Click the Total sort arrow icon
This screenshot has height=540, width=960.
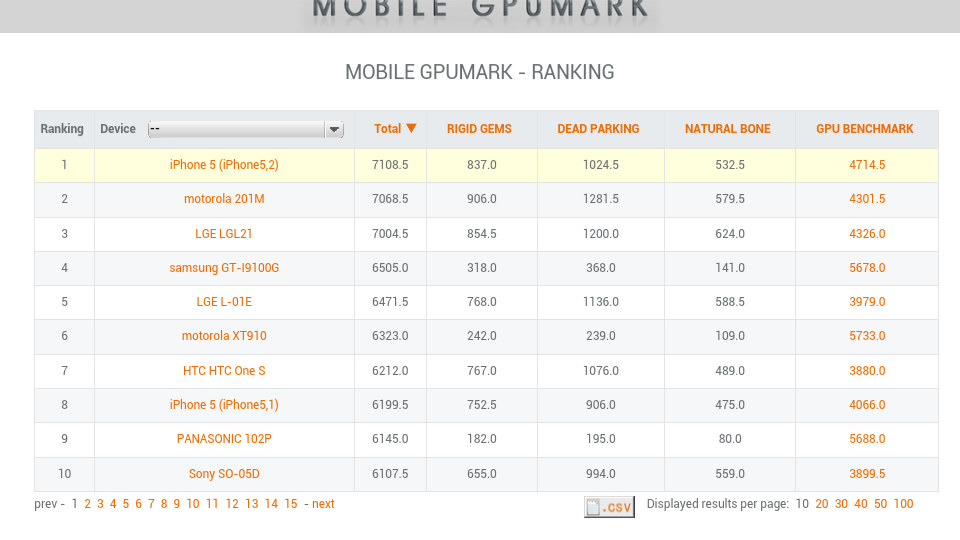click(x=411, y=129)
